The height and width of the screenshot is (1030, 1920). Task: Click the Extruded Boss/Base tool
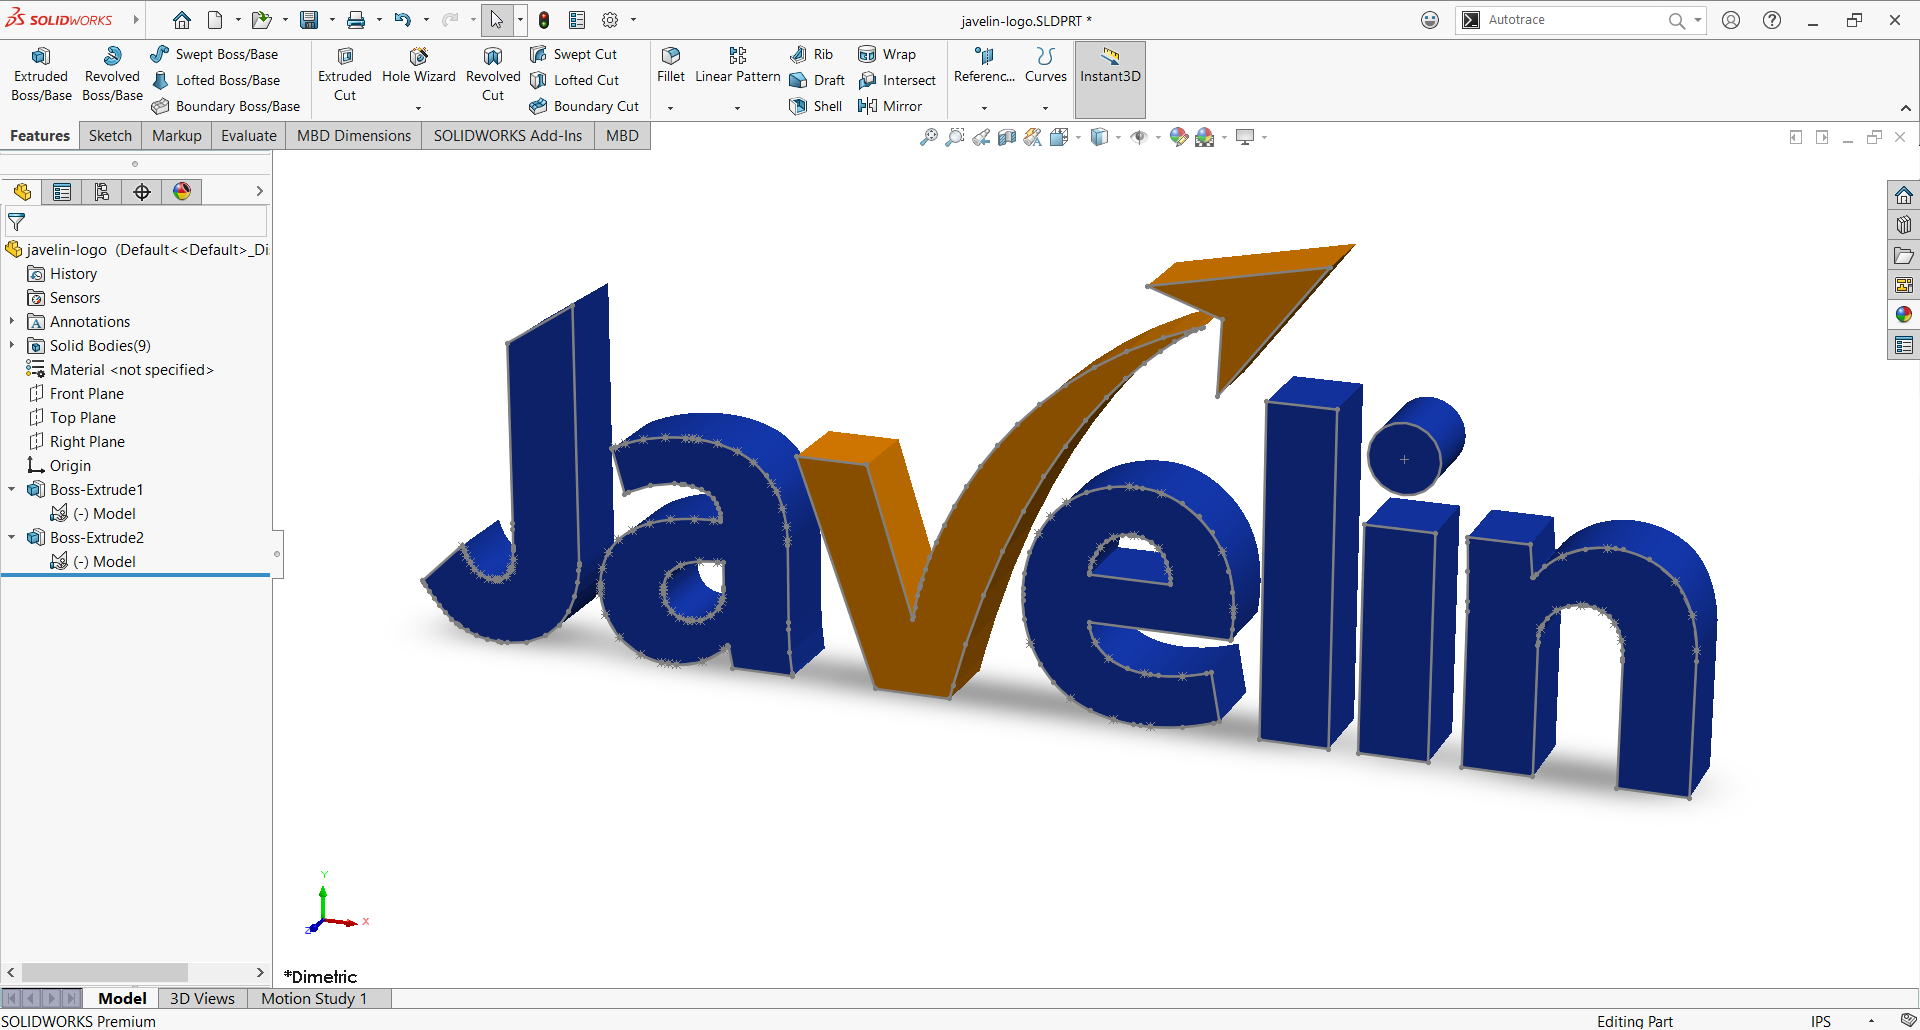tap(41, 75)
